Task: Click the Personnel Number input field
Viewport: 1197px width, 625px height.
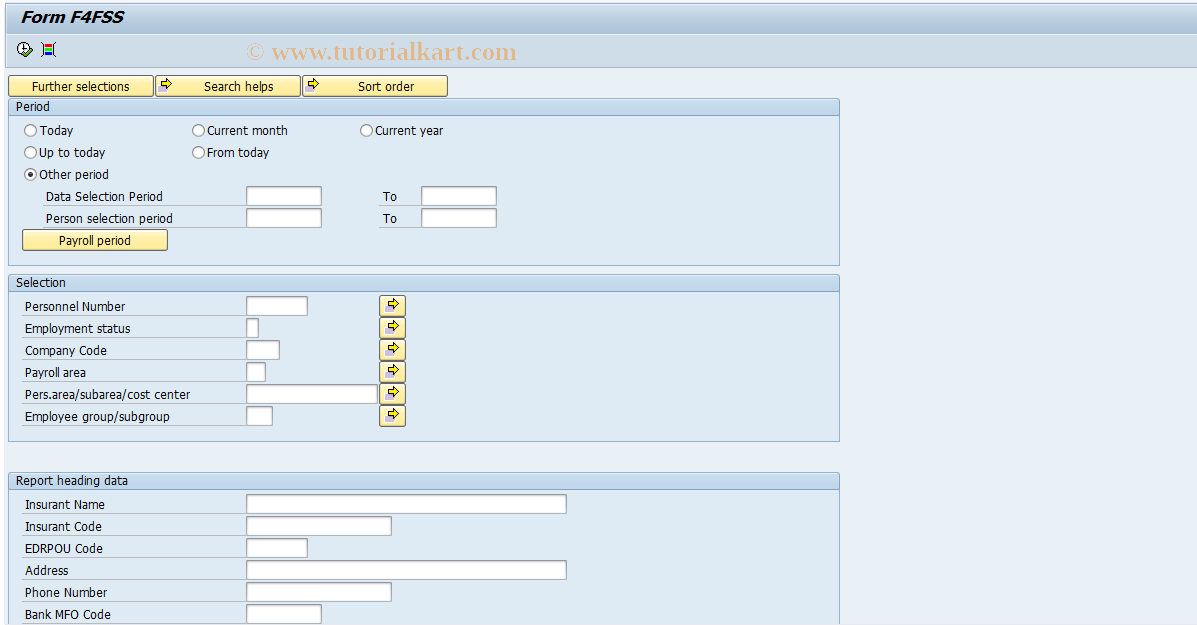Action: coord(277,306)
